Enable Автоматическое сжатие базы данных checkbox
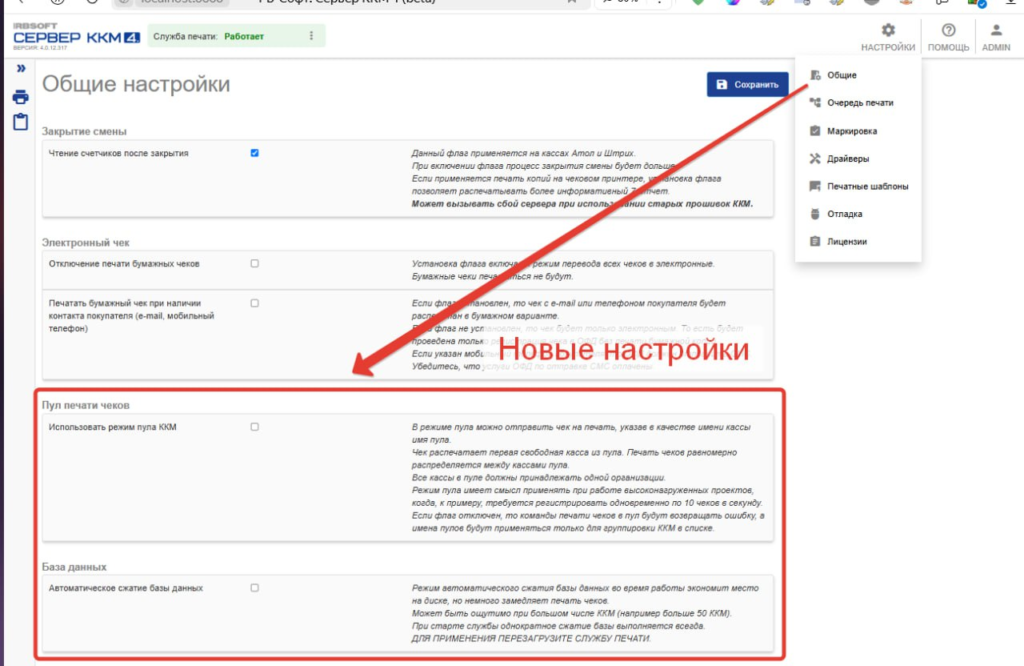Viewport: 1024px width, 666px height. pyautogui.click(x=255, y=588)
